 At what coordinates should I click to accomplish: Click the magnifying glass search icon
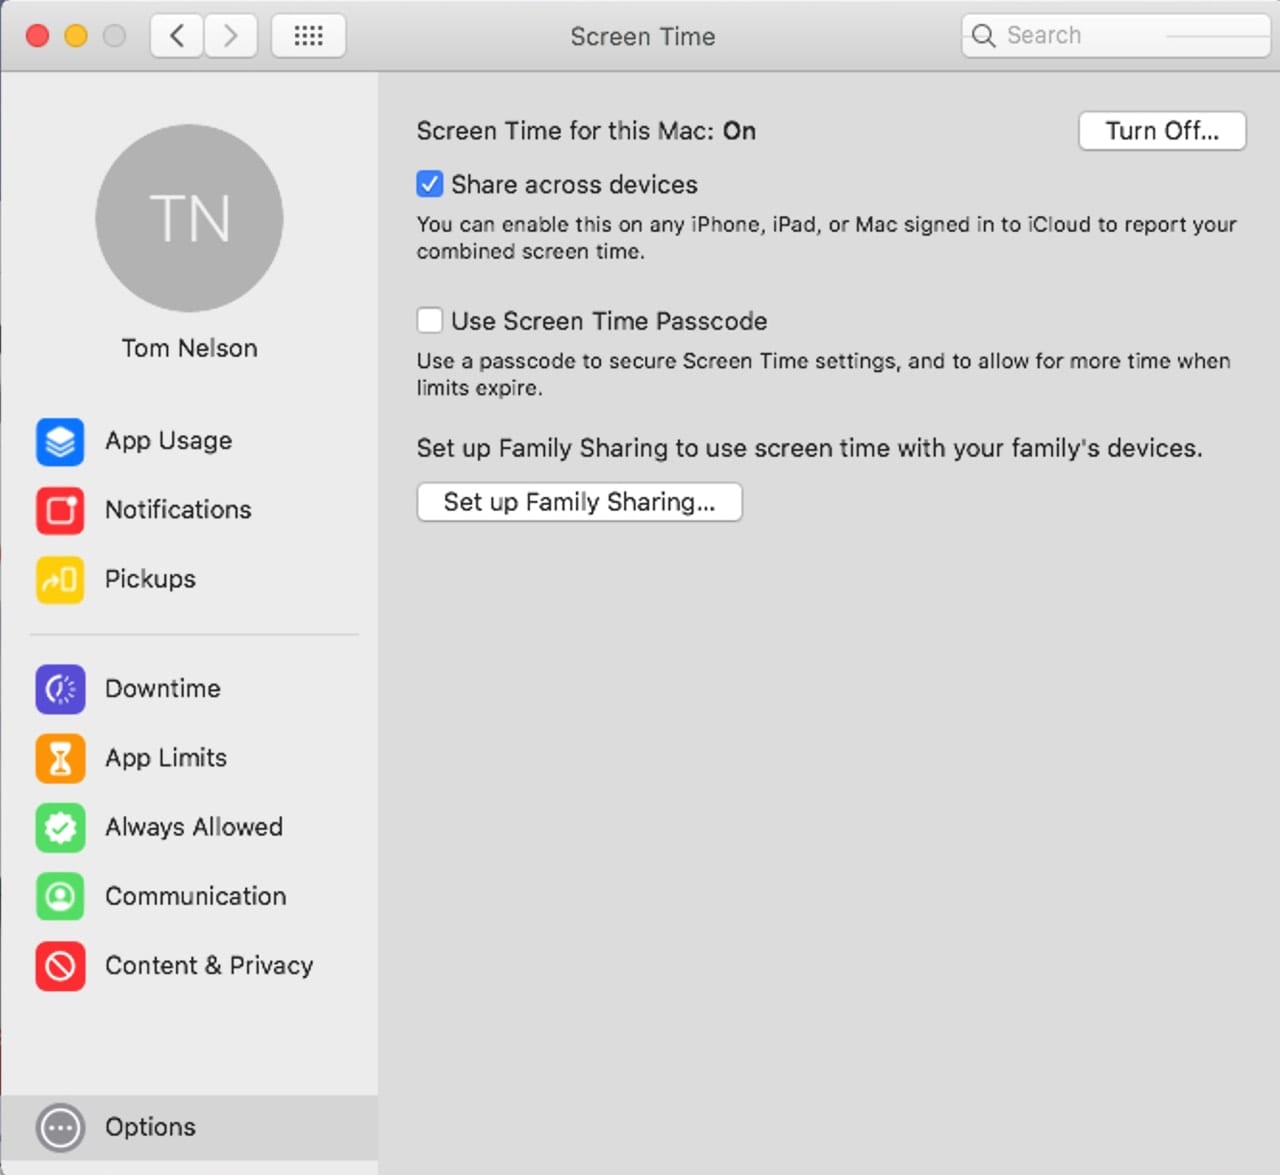point(984,36)
